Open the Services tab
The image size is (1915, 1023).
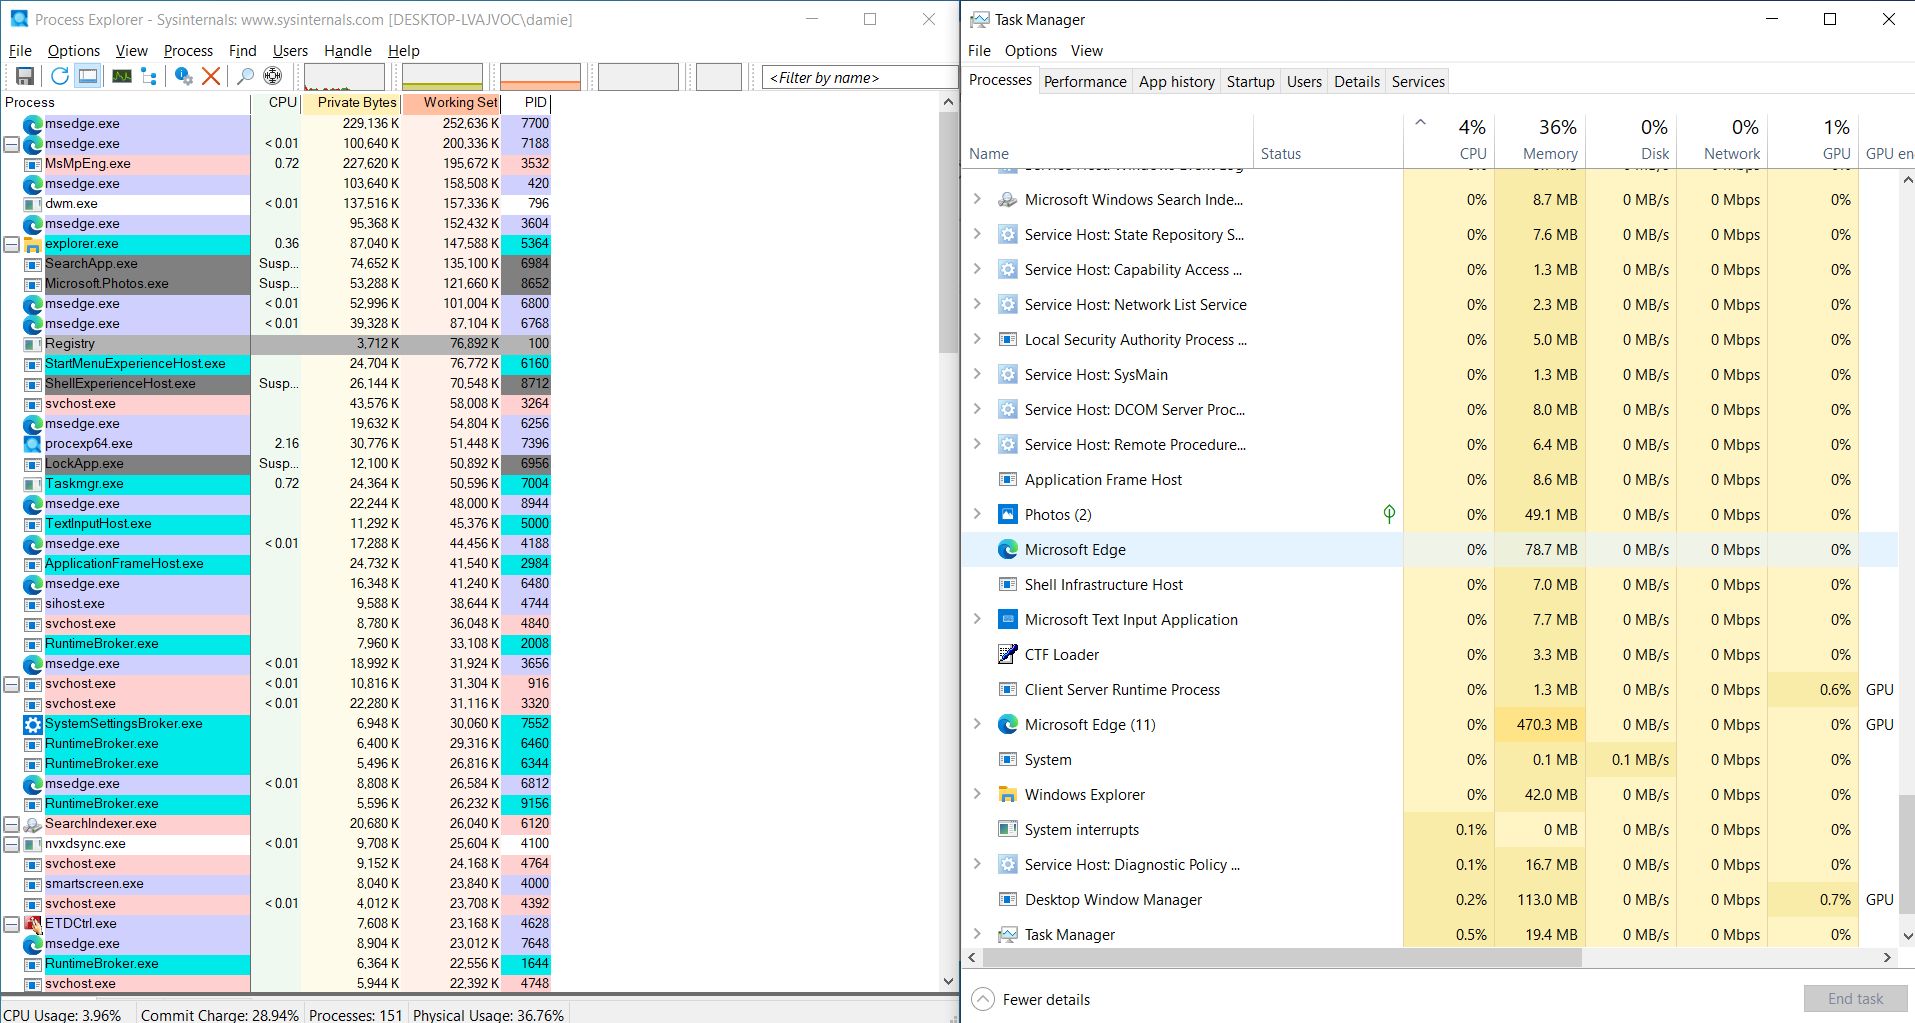pyautogui.click(x=1418, y=82)
